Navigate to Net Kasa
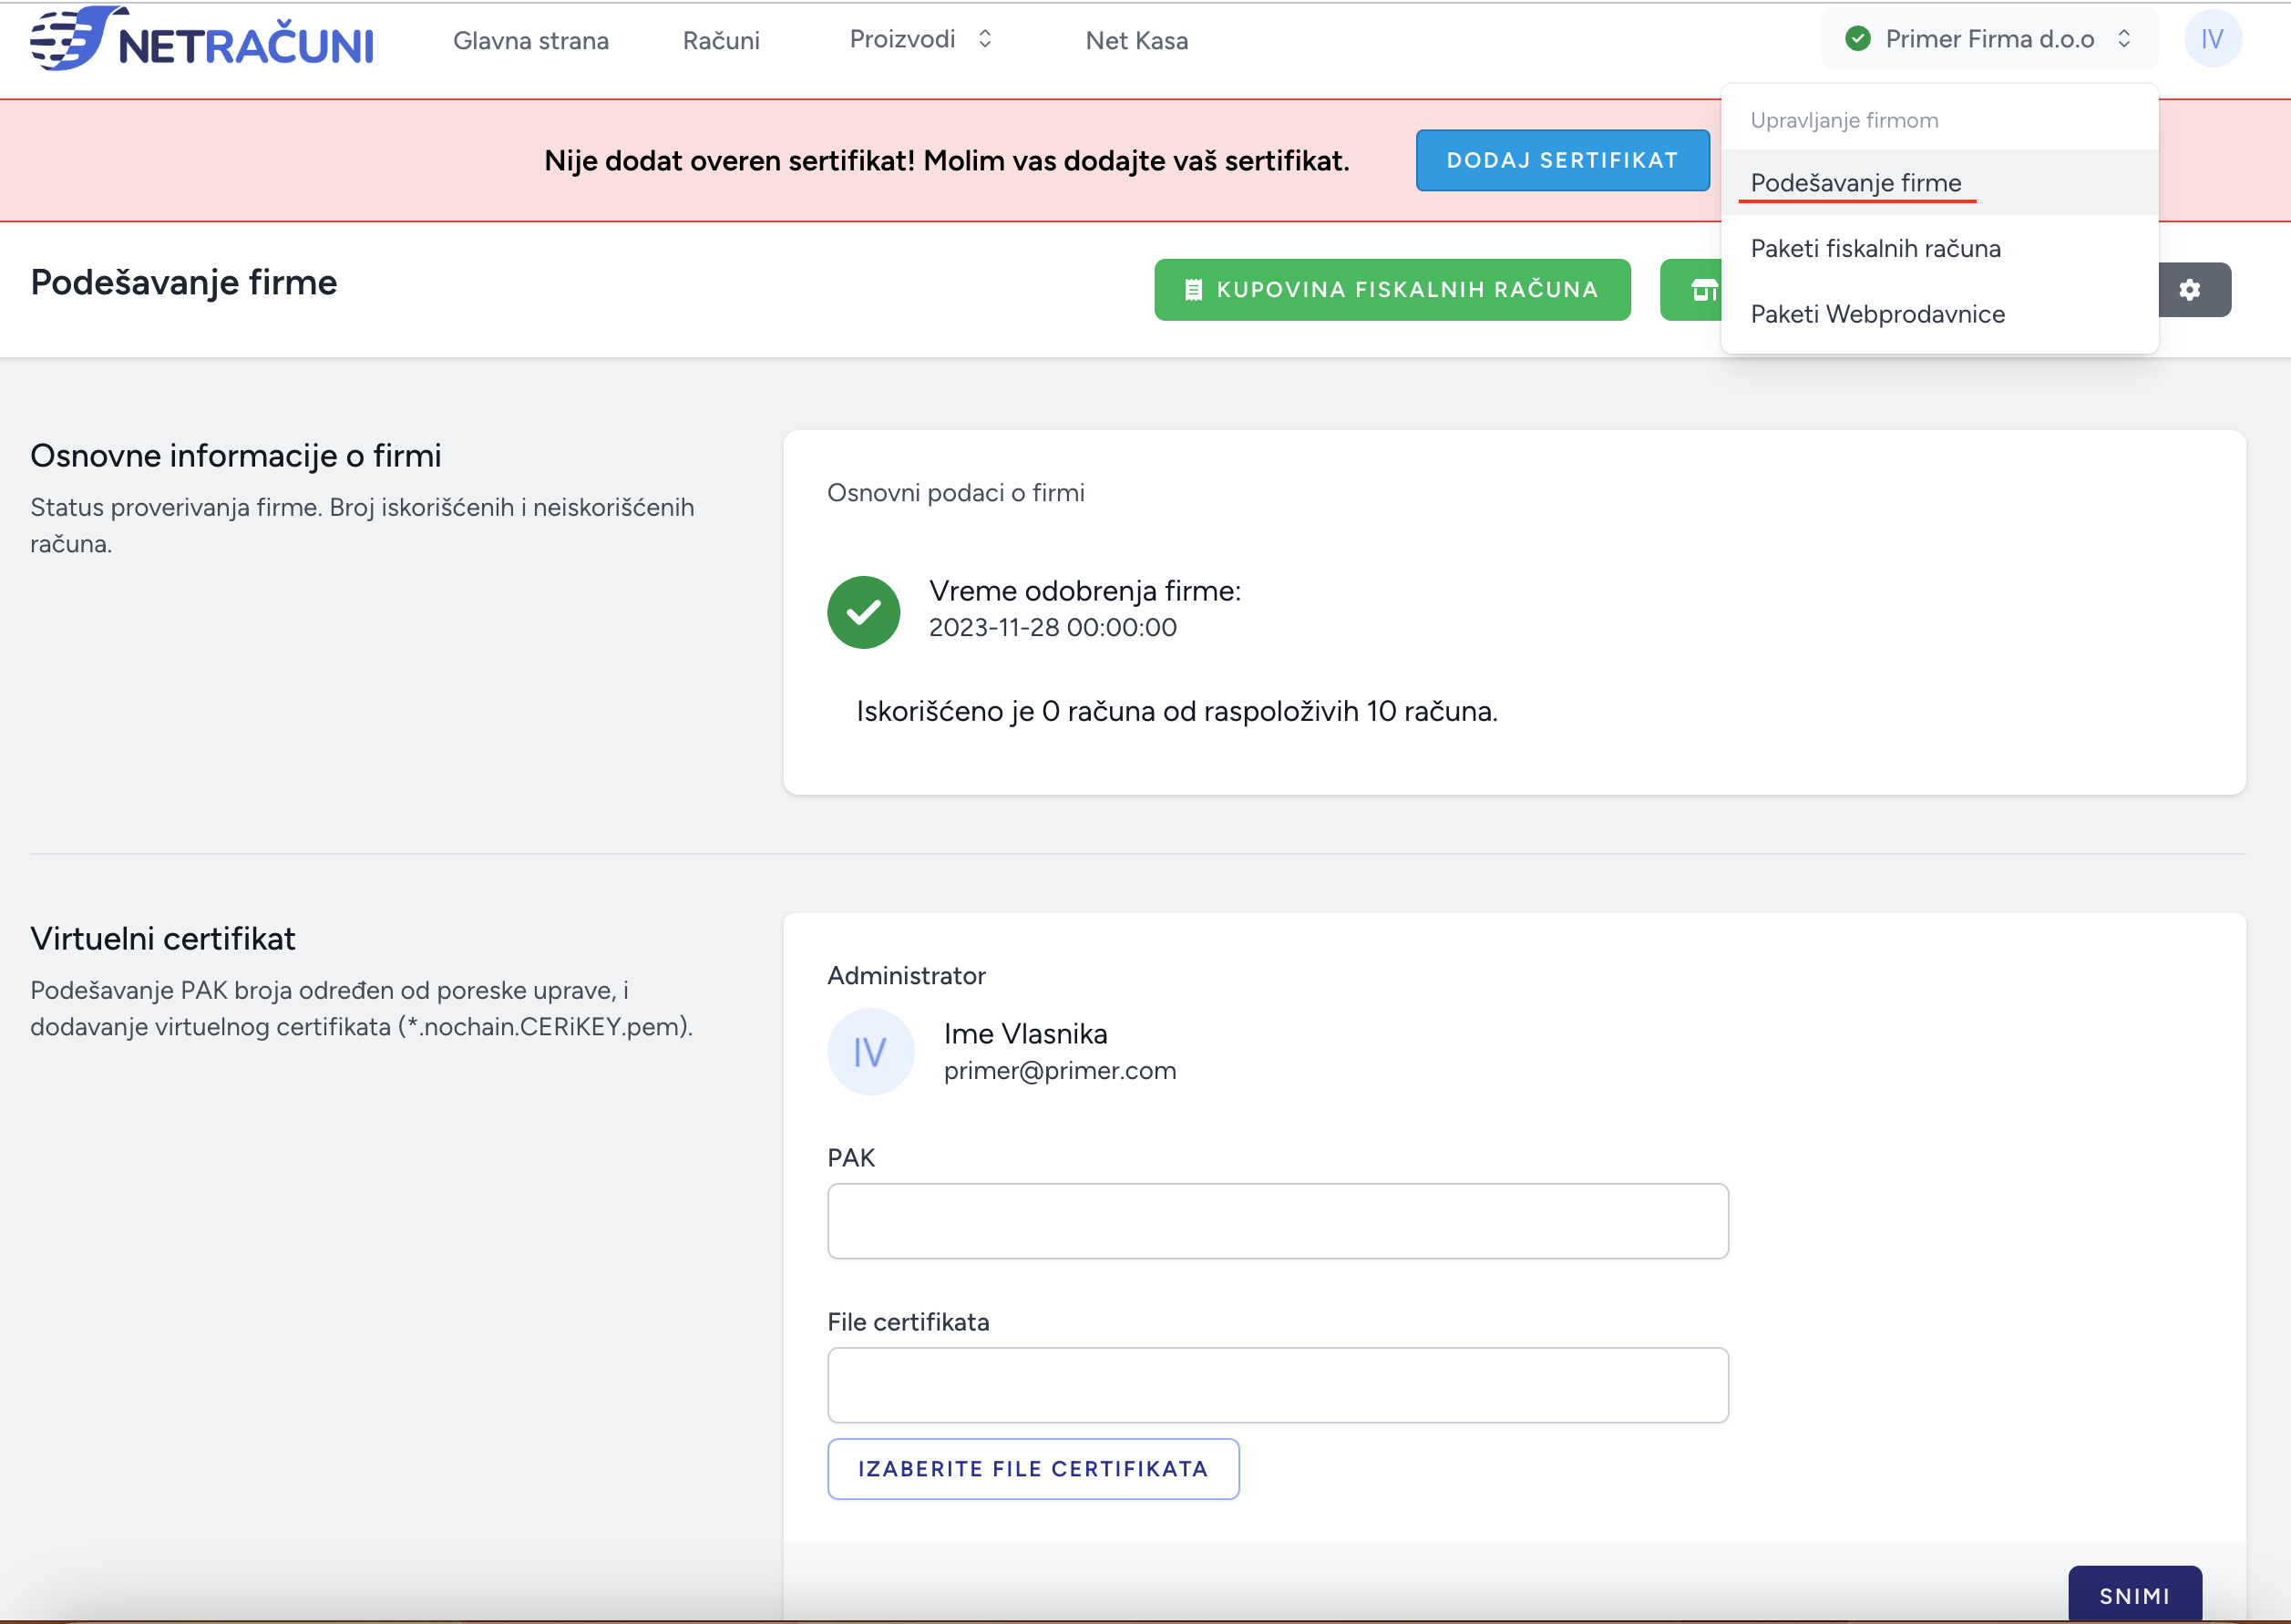 [x=1136, y=41]
